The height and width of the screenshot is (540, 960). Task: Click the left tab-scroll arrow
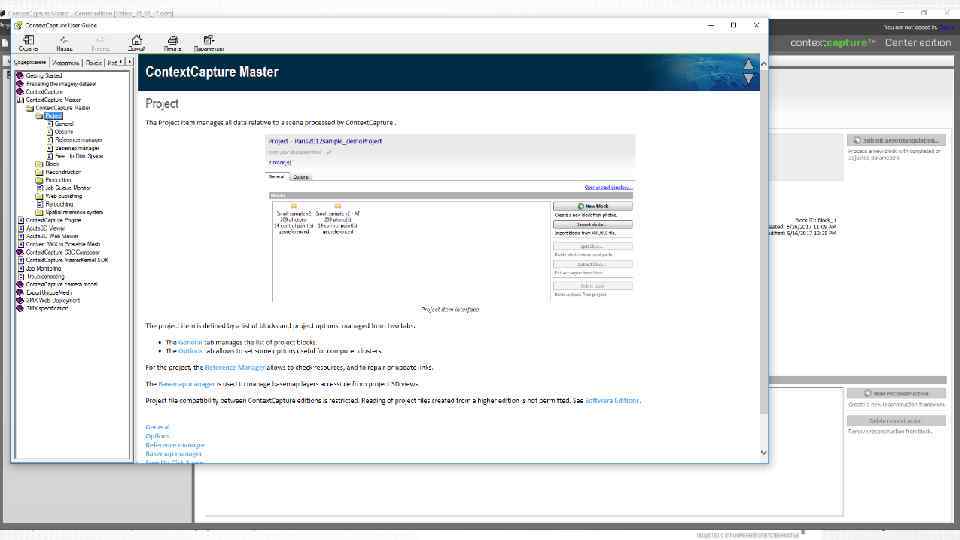pos(122,62)
